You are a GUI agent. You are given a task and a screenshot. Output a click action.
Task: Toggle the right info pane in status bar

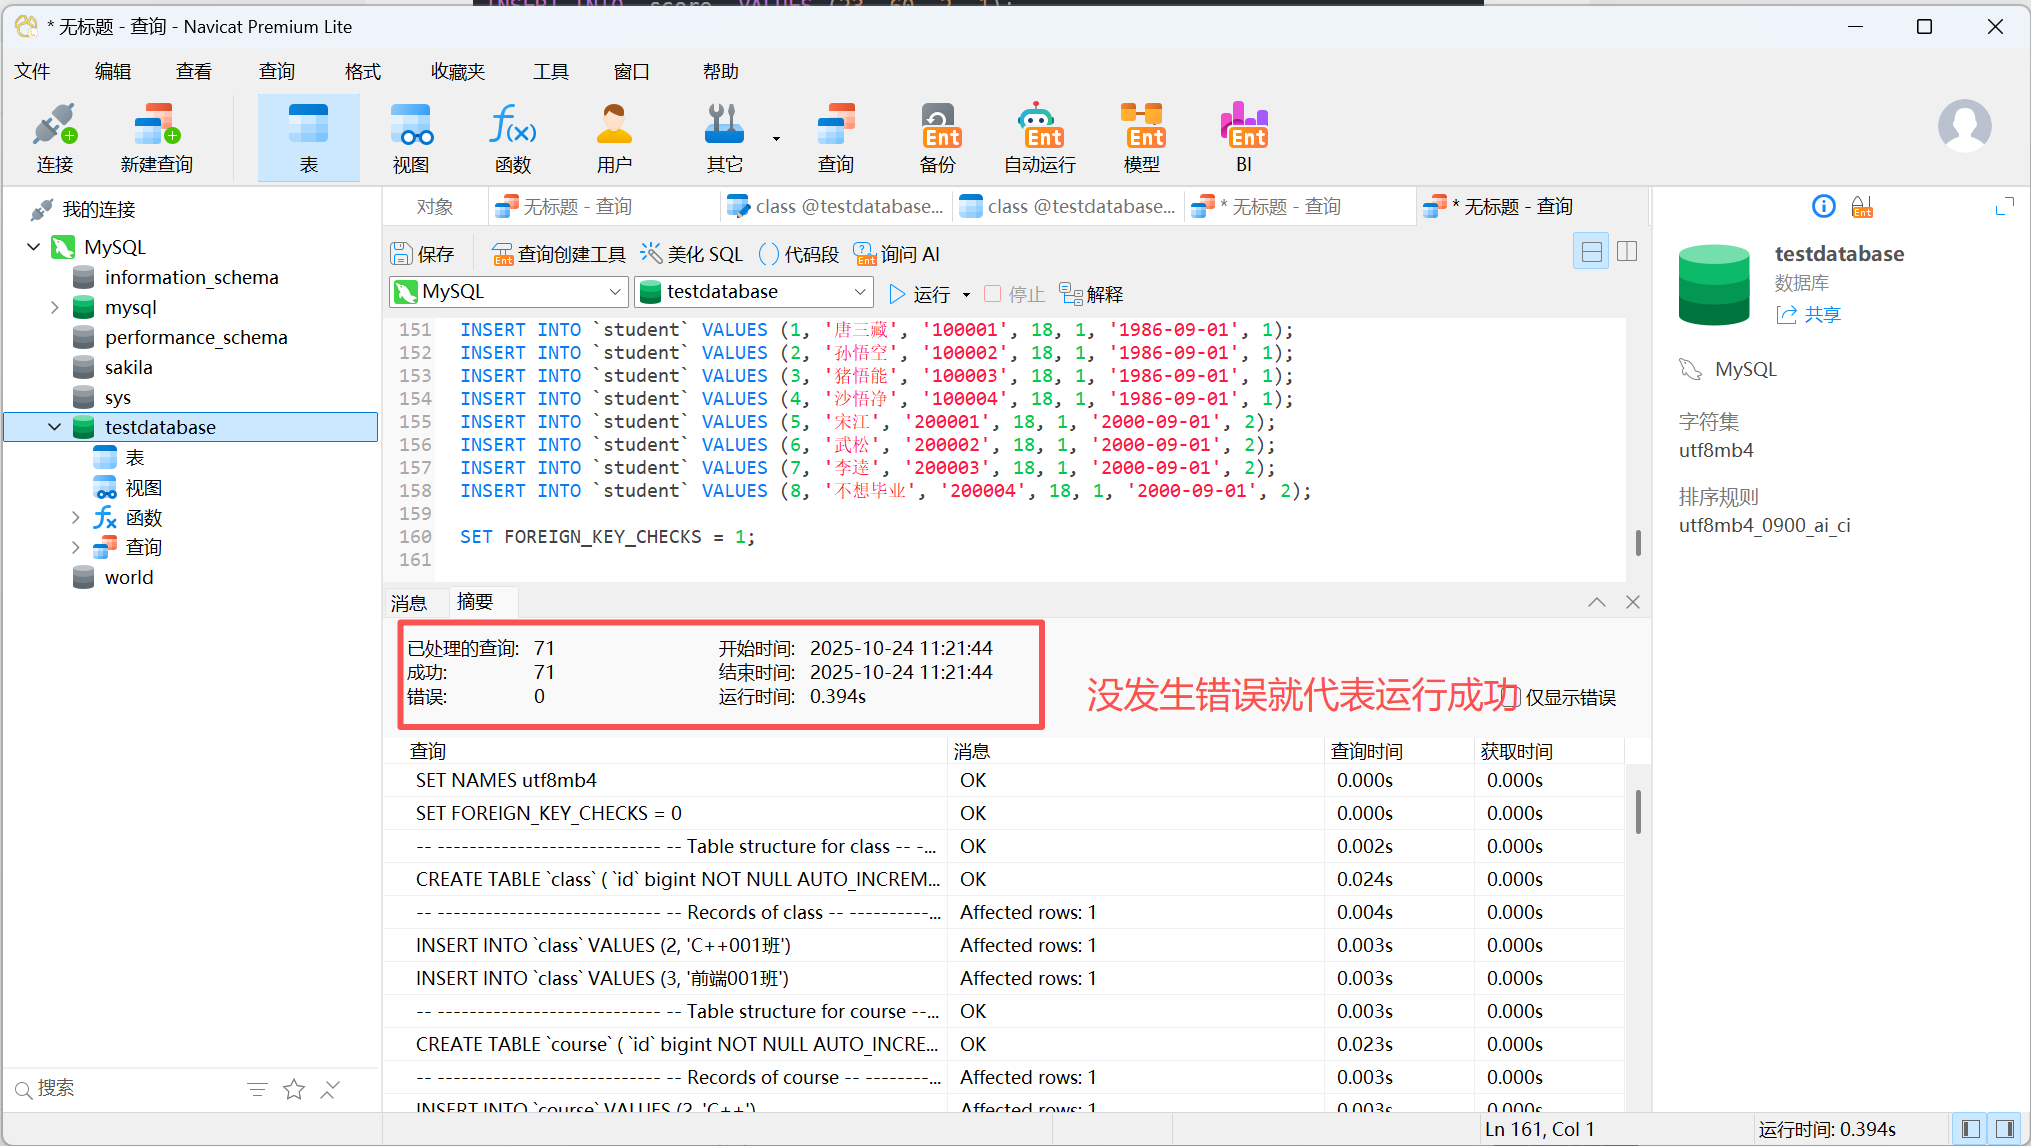(x=2005, y=1129)
